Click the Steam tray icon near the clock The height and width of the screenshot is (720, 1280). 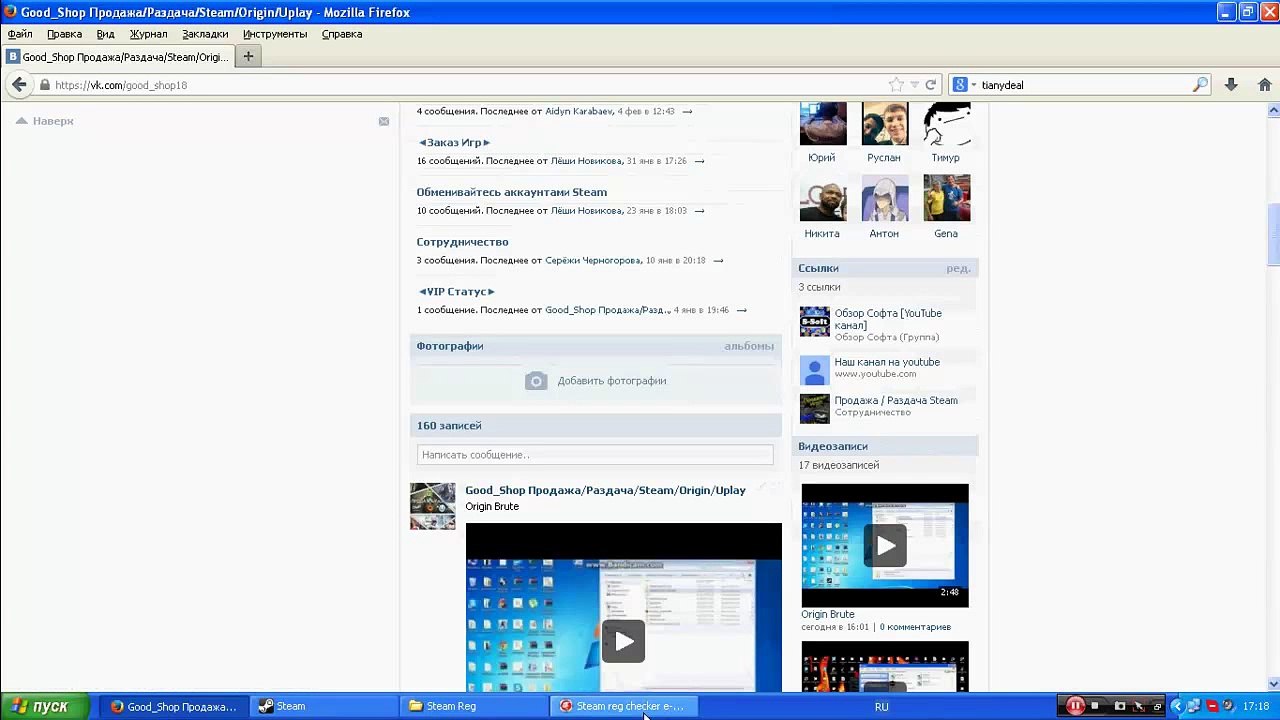(x=1229, y=706)
